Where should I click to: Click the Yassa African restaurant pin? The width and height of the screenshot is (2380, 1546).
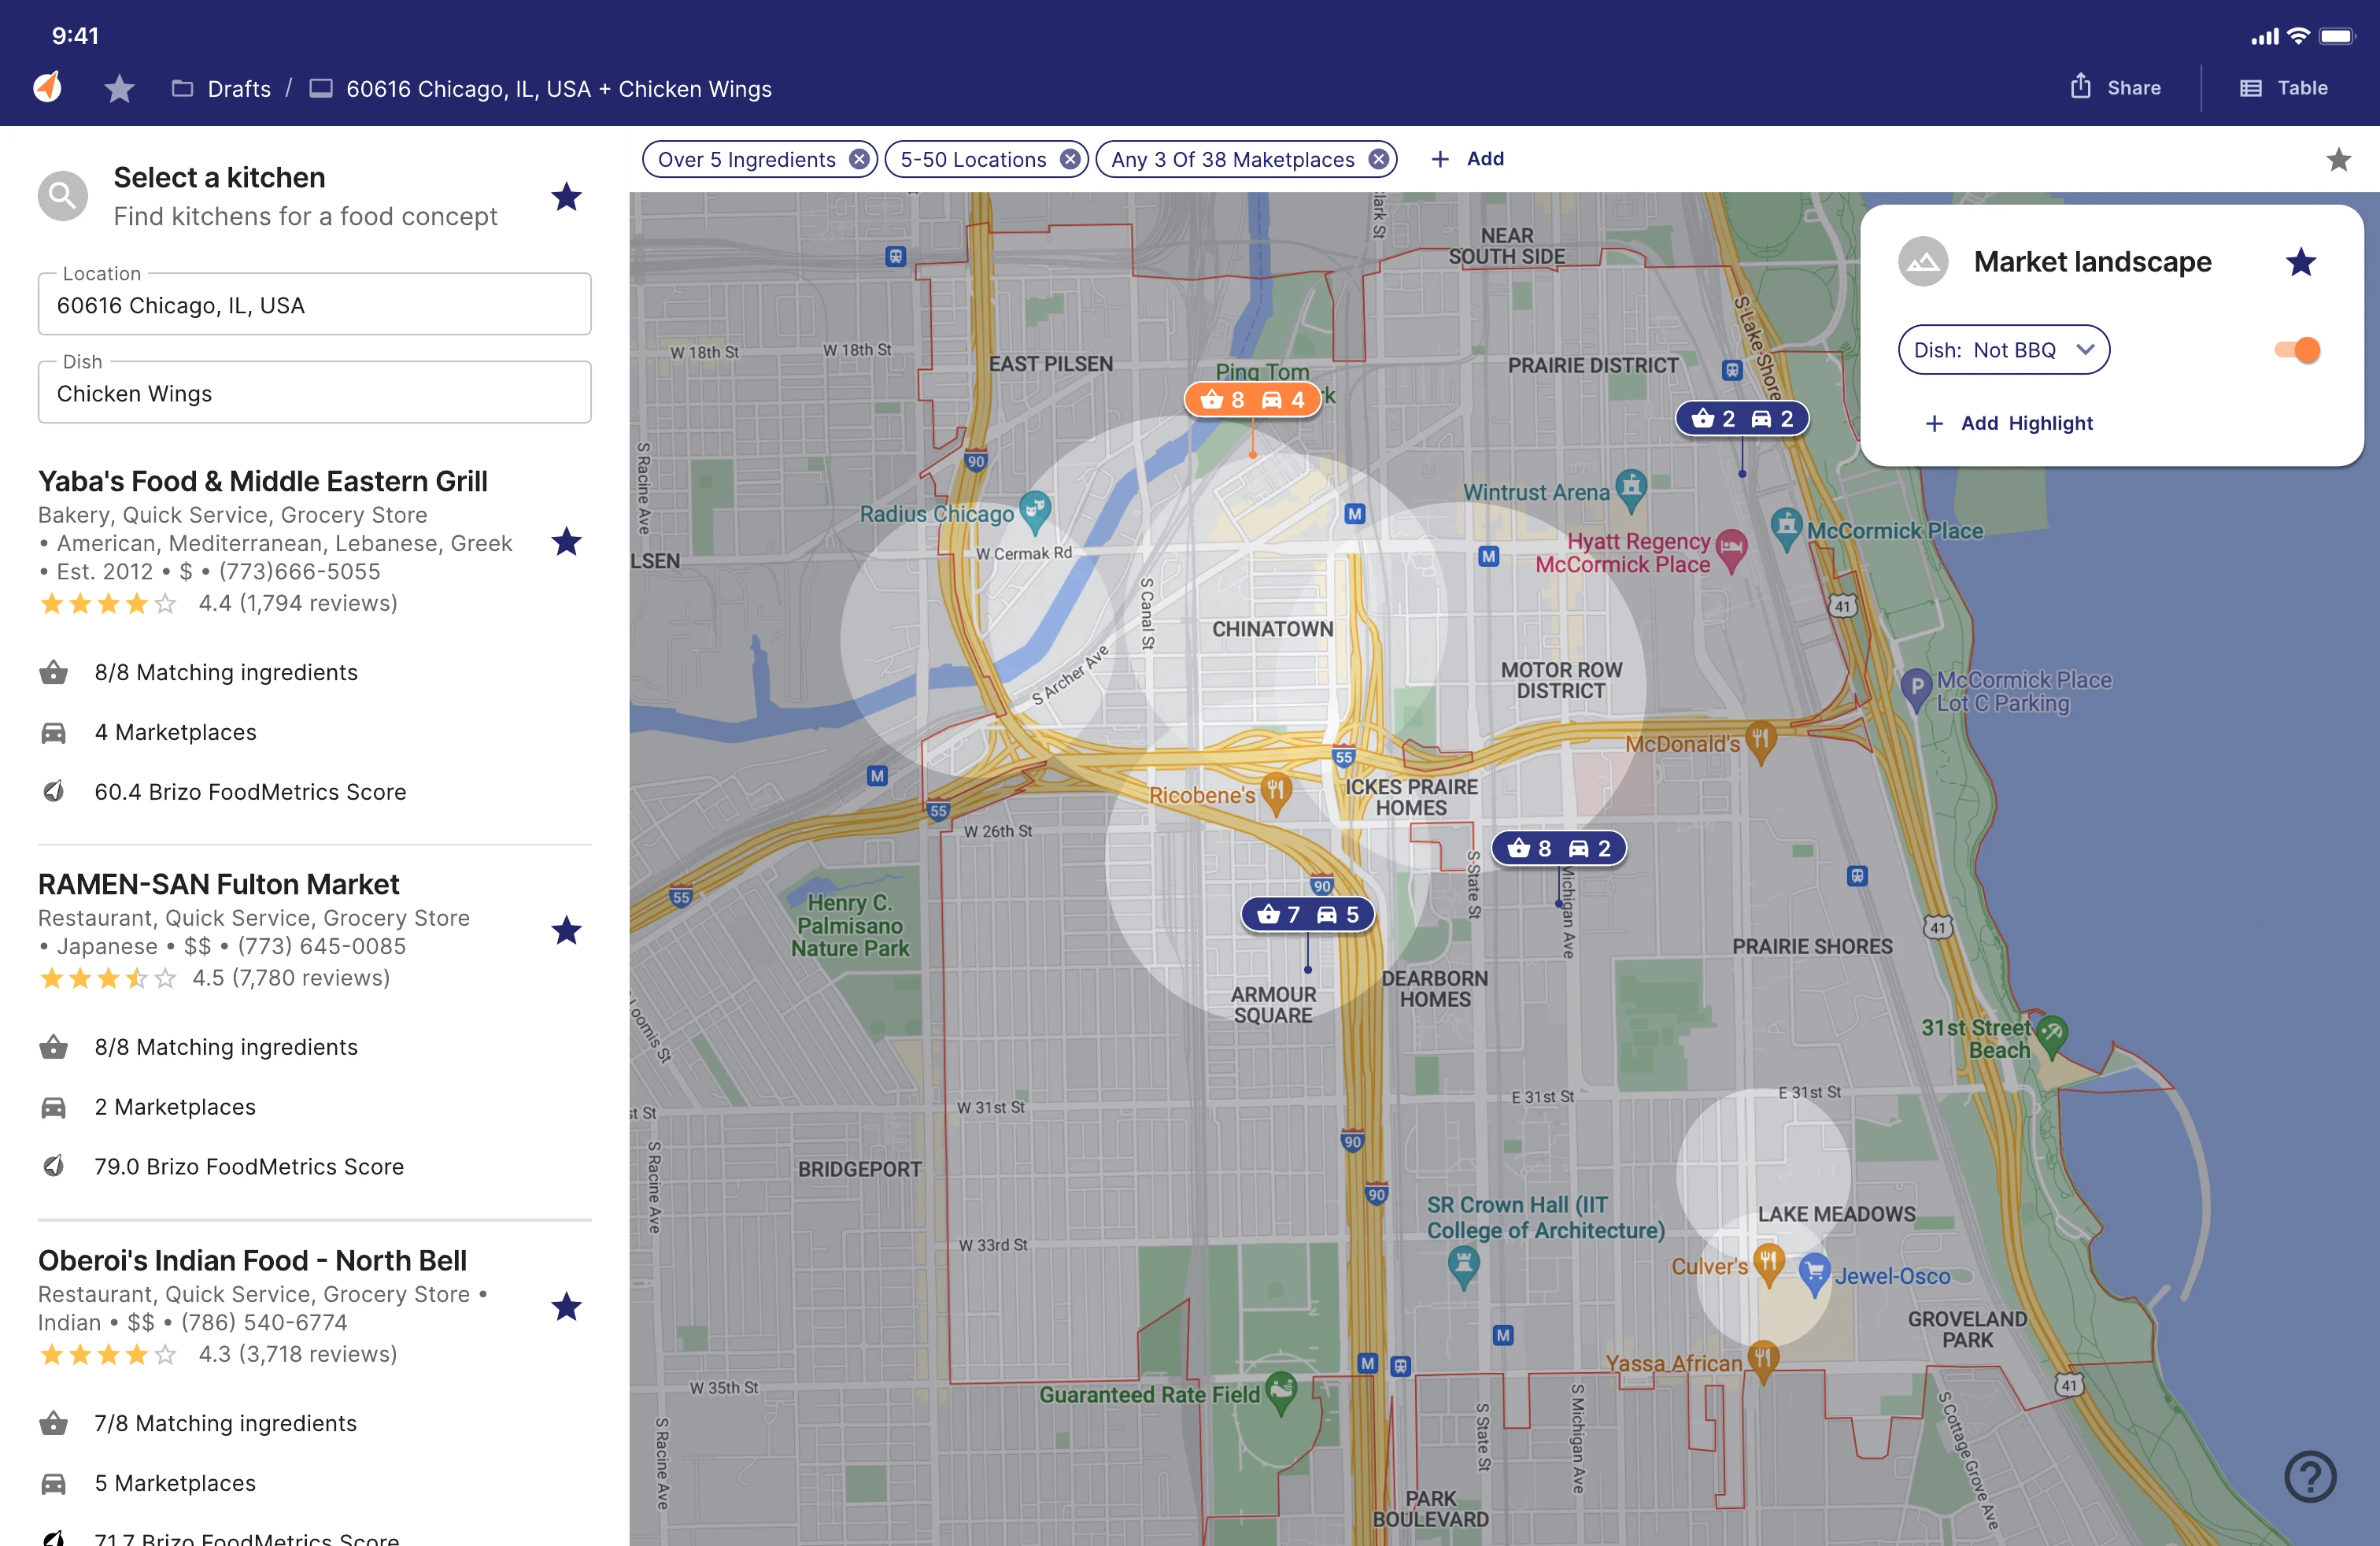coord(1762,1362)
